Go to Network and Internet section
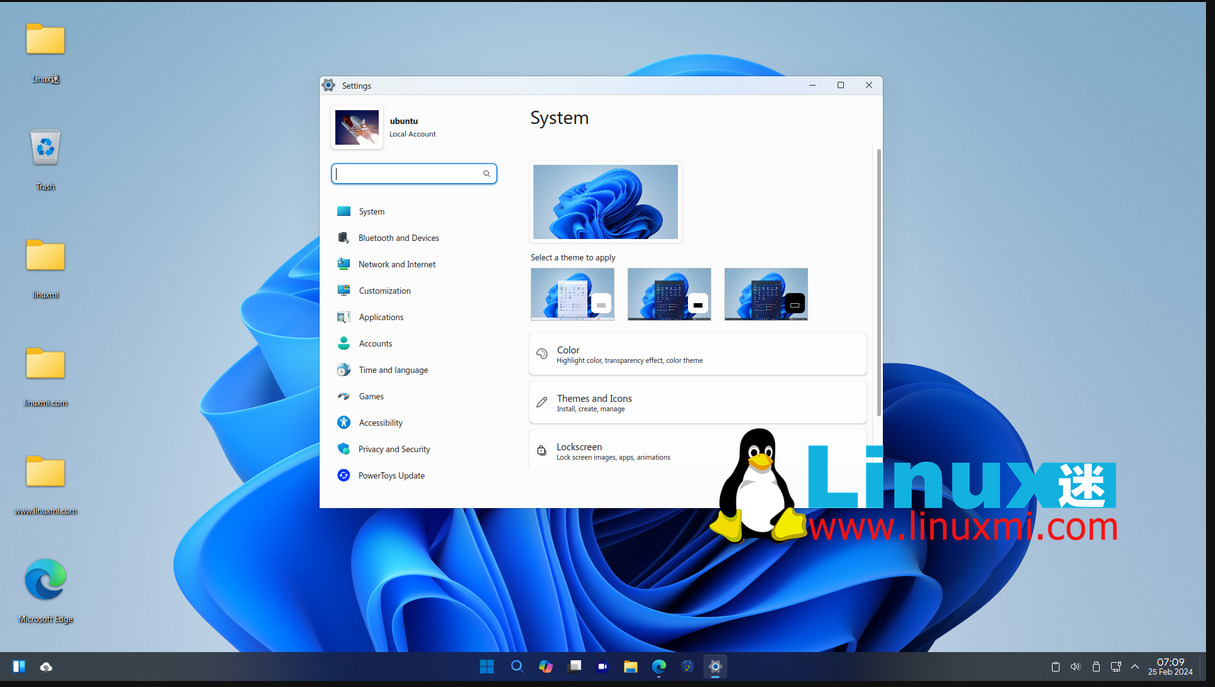 396,264
